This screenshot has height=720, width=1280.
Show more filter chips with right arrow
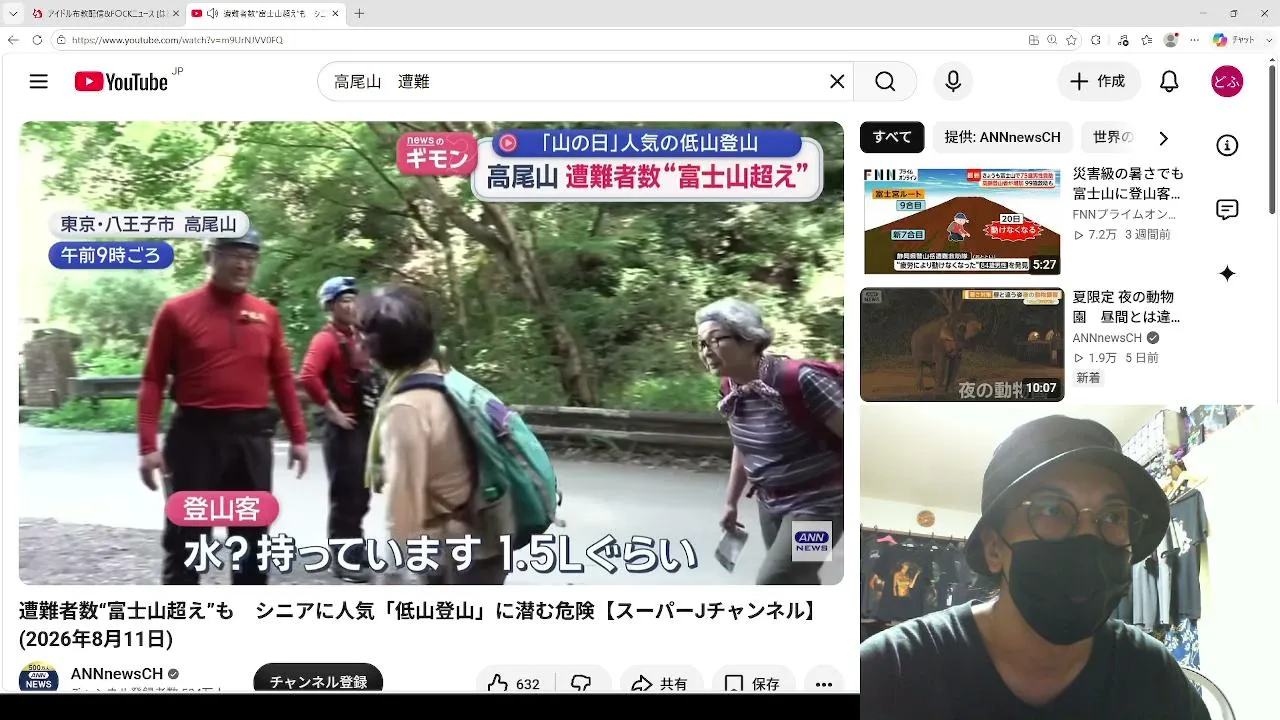(1163, 138)
